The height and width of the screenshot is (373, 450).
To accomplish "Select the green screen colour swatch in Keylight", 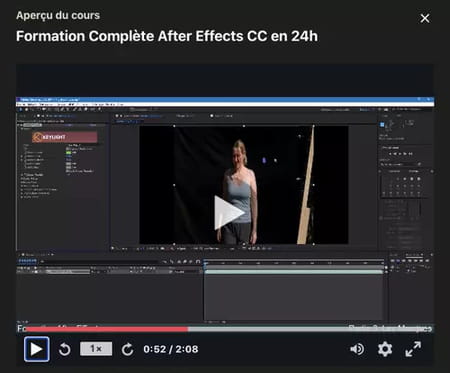I will coord(69,153).
